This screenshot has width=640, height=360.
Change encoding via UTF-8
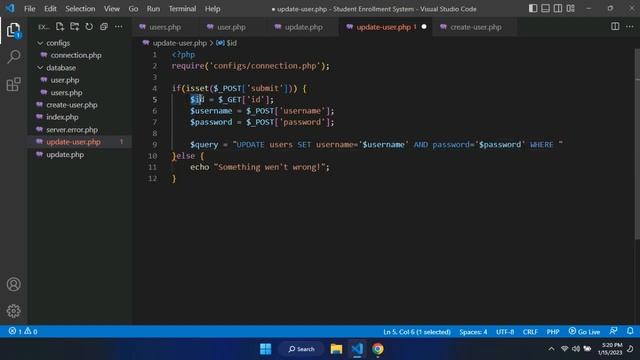click(x=505, y=331)
